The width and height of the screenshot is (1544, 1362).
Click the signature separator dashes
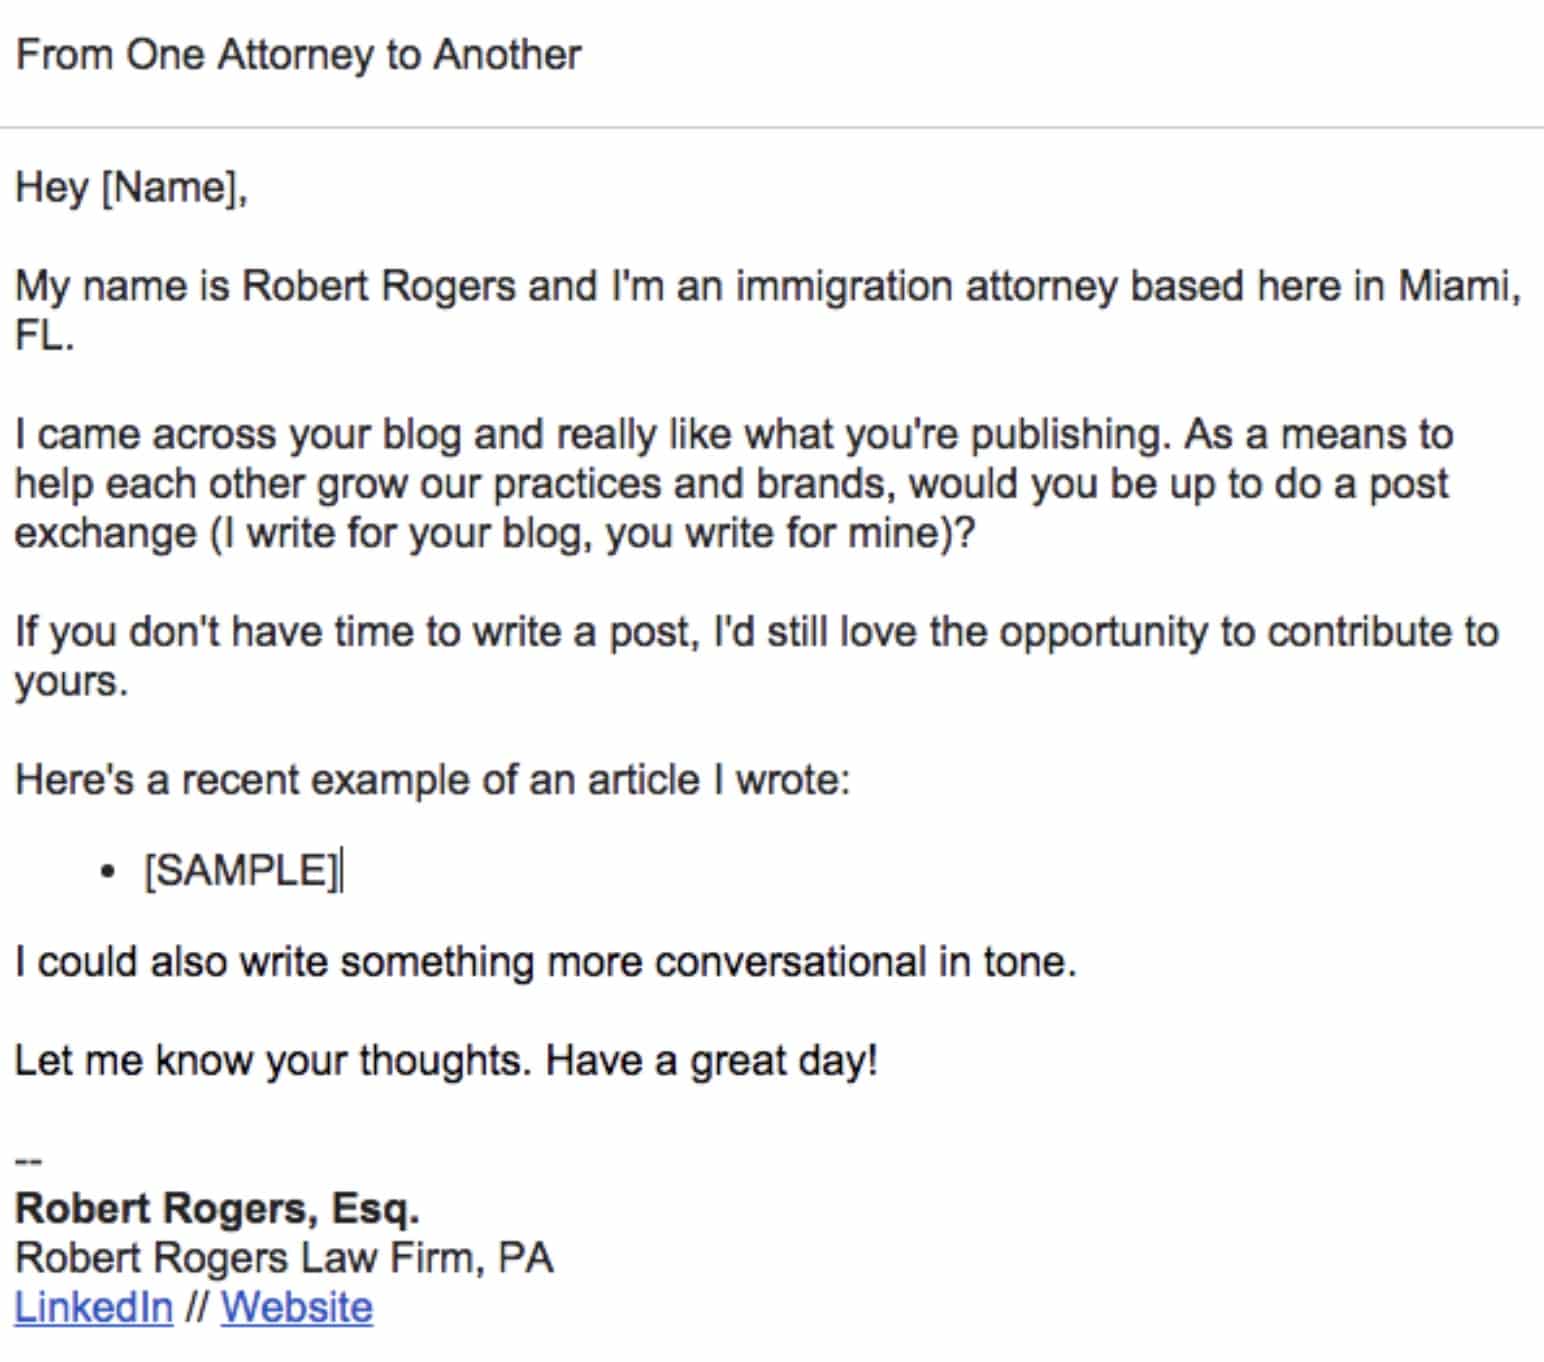click(28, 1161)
